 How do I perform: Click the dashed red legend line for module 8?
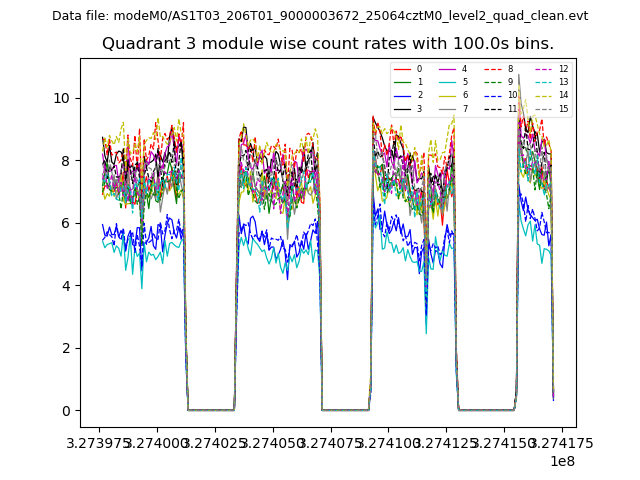(x=492, y=69)
